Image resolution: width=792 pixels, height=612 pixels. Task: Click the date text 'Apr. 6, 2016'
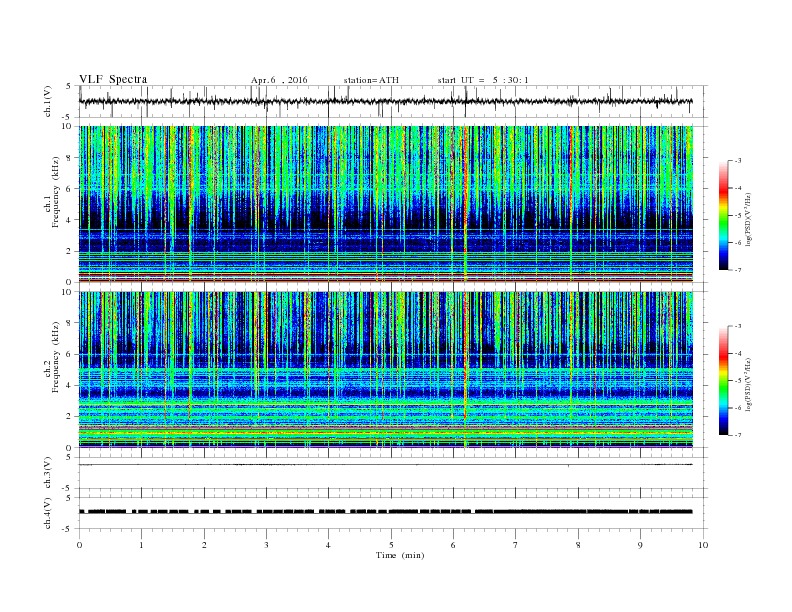point(279,80)
